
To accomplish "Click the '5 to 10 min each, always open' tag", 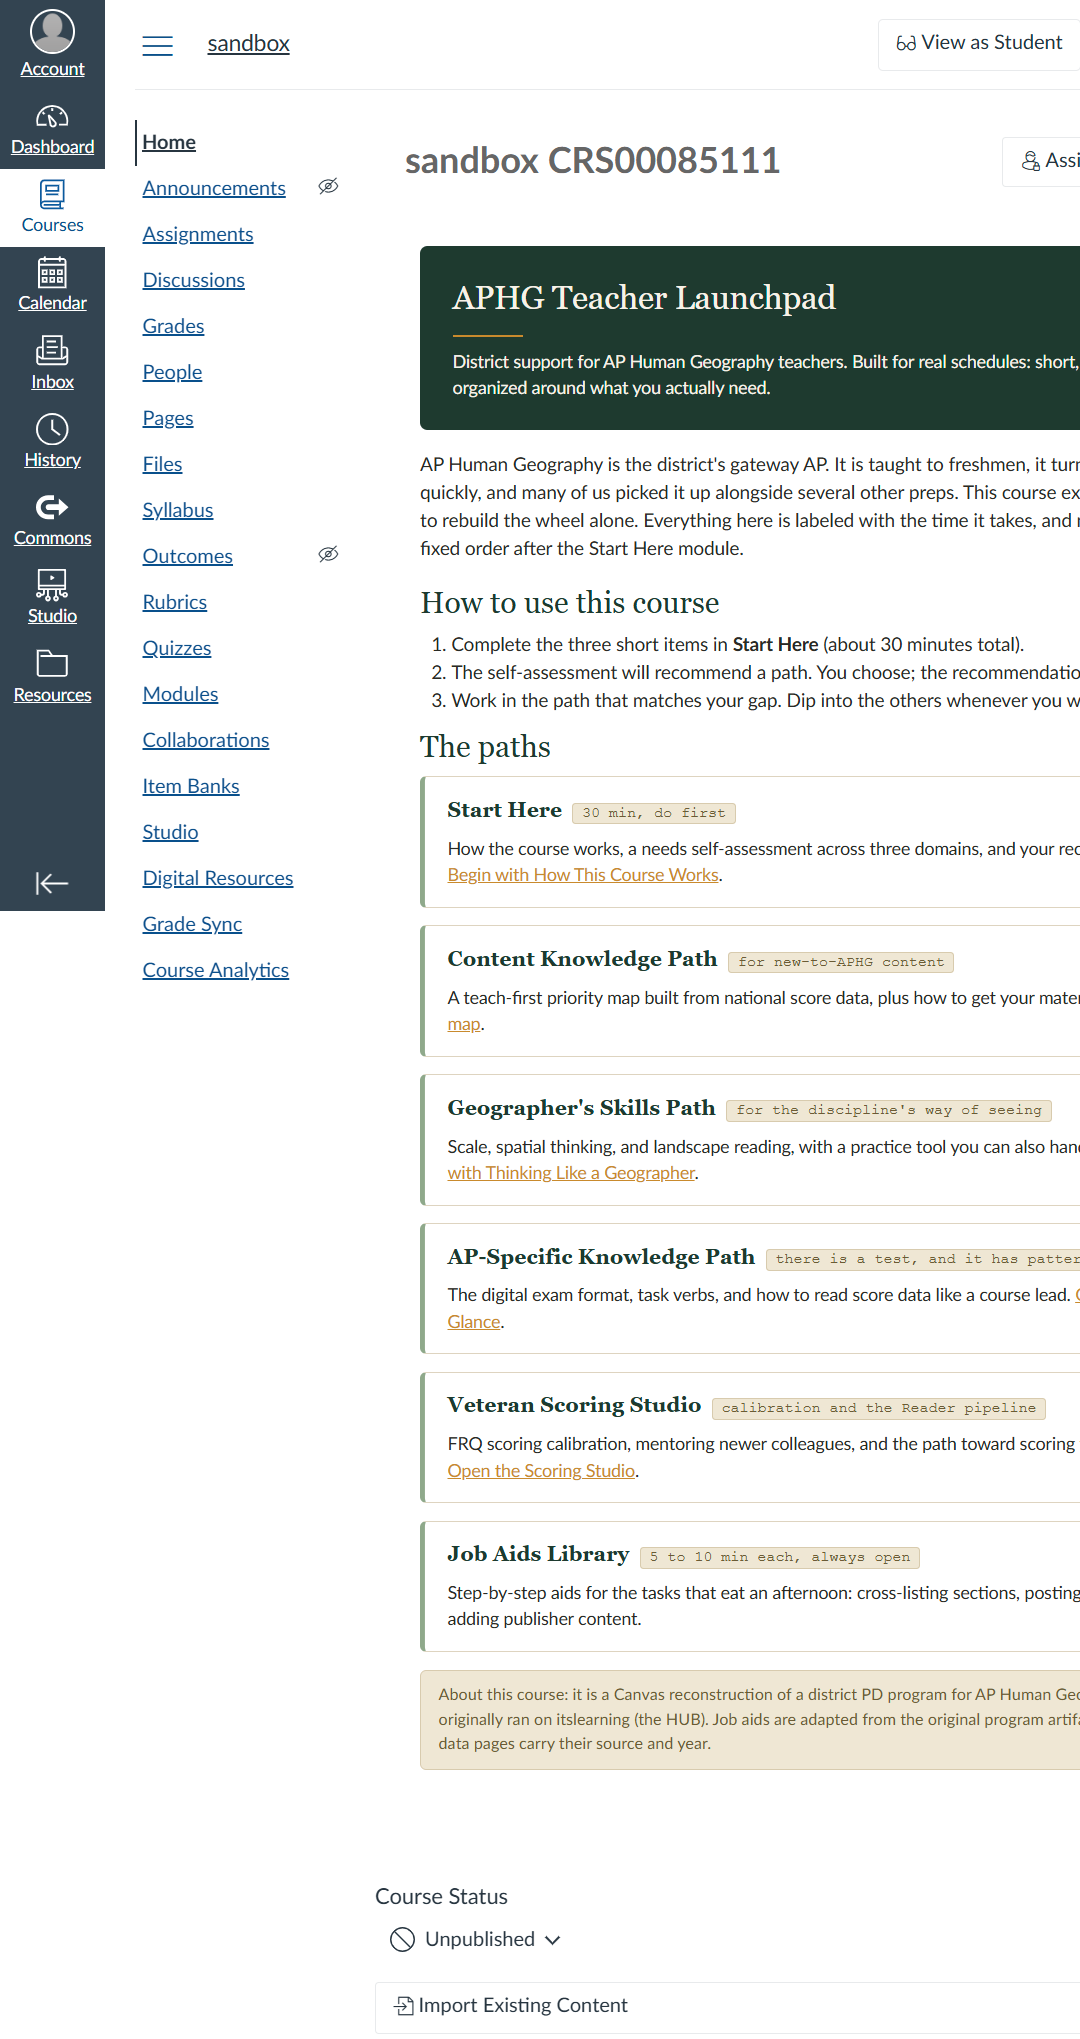I will [x=780, y=1557].
